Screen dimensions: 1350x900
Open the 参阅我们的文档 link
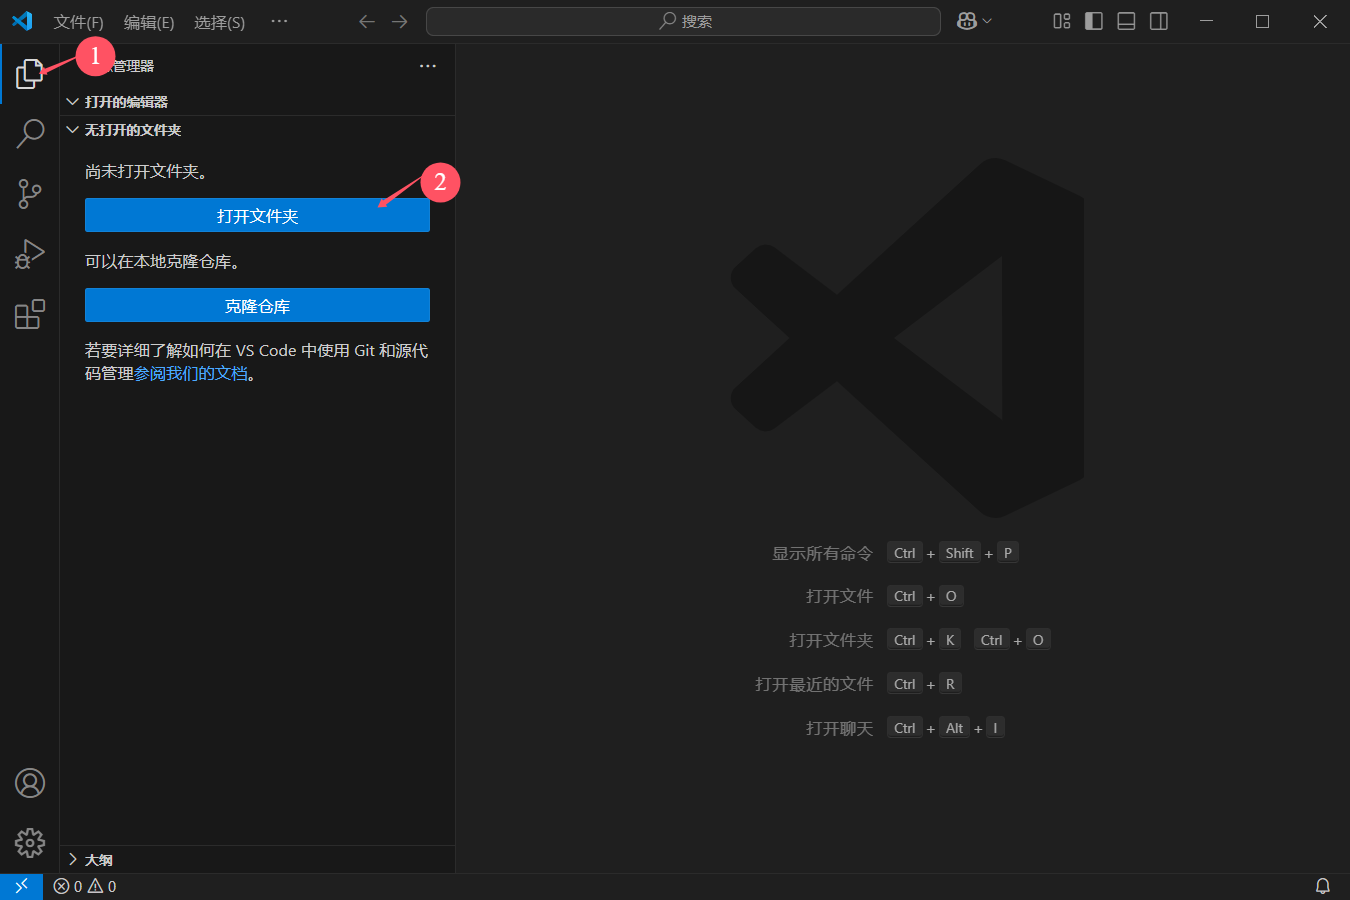[x=191, y=374]
